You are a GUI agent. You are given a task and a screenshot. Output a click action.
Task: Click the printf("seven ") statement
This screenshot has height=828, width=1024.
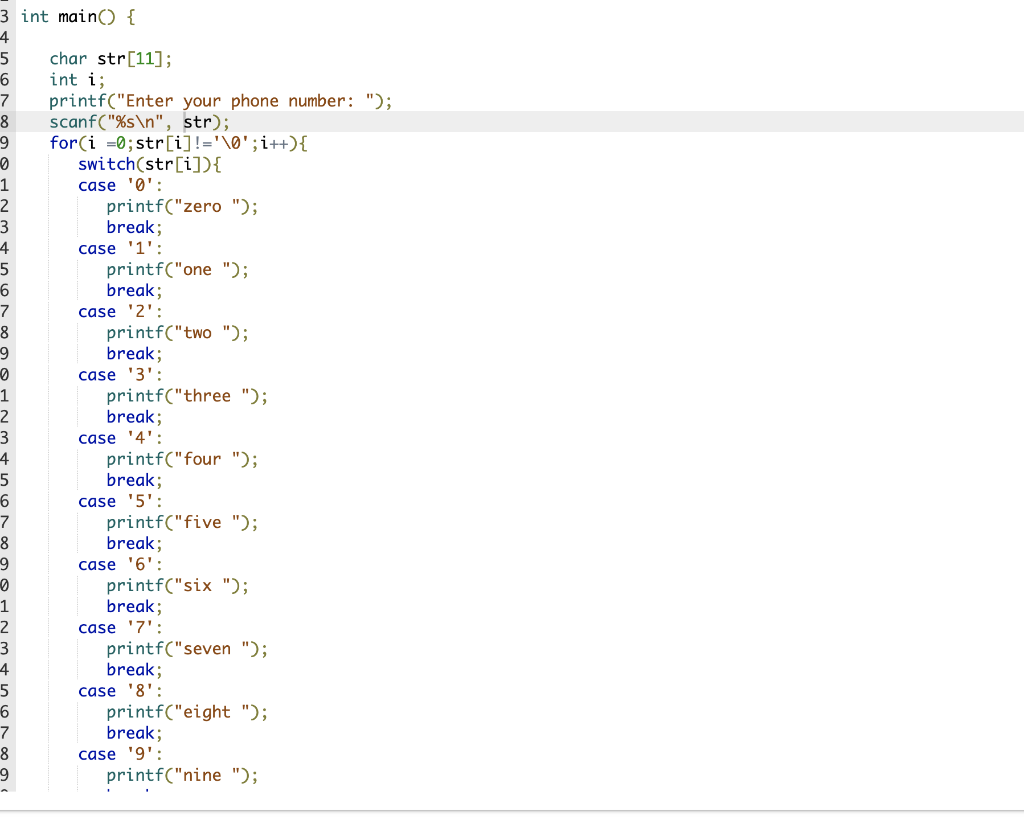tap(185, 648)
